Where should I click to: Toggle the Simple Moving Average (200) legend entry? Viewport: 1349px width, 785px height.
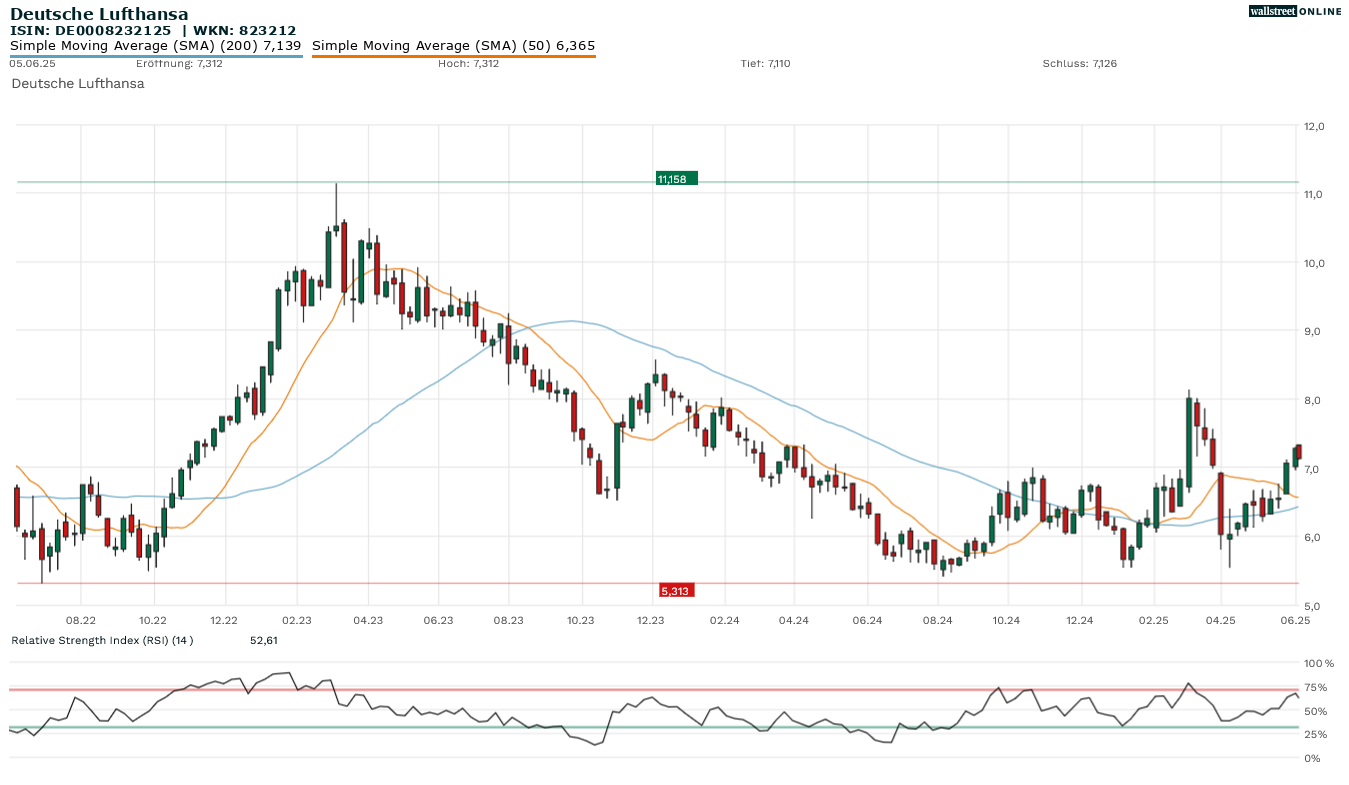155,46
